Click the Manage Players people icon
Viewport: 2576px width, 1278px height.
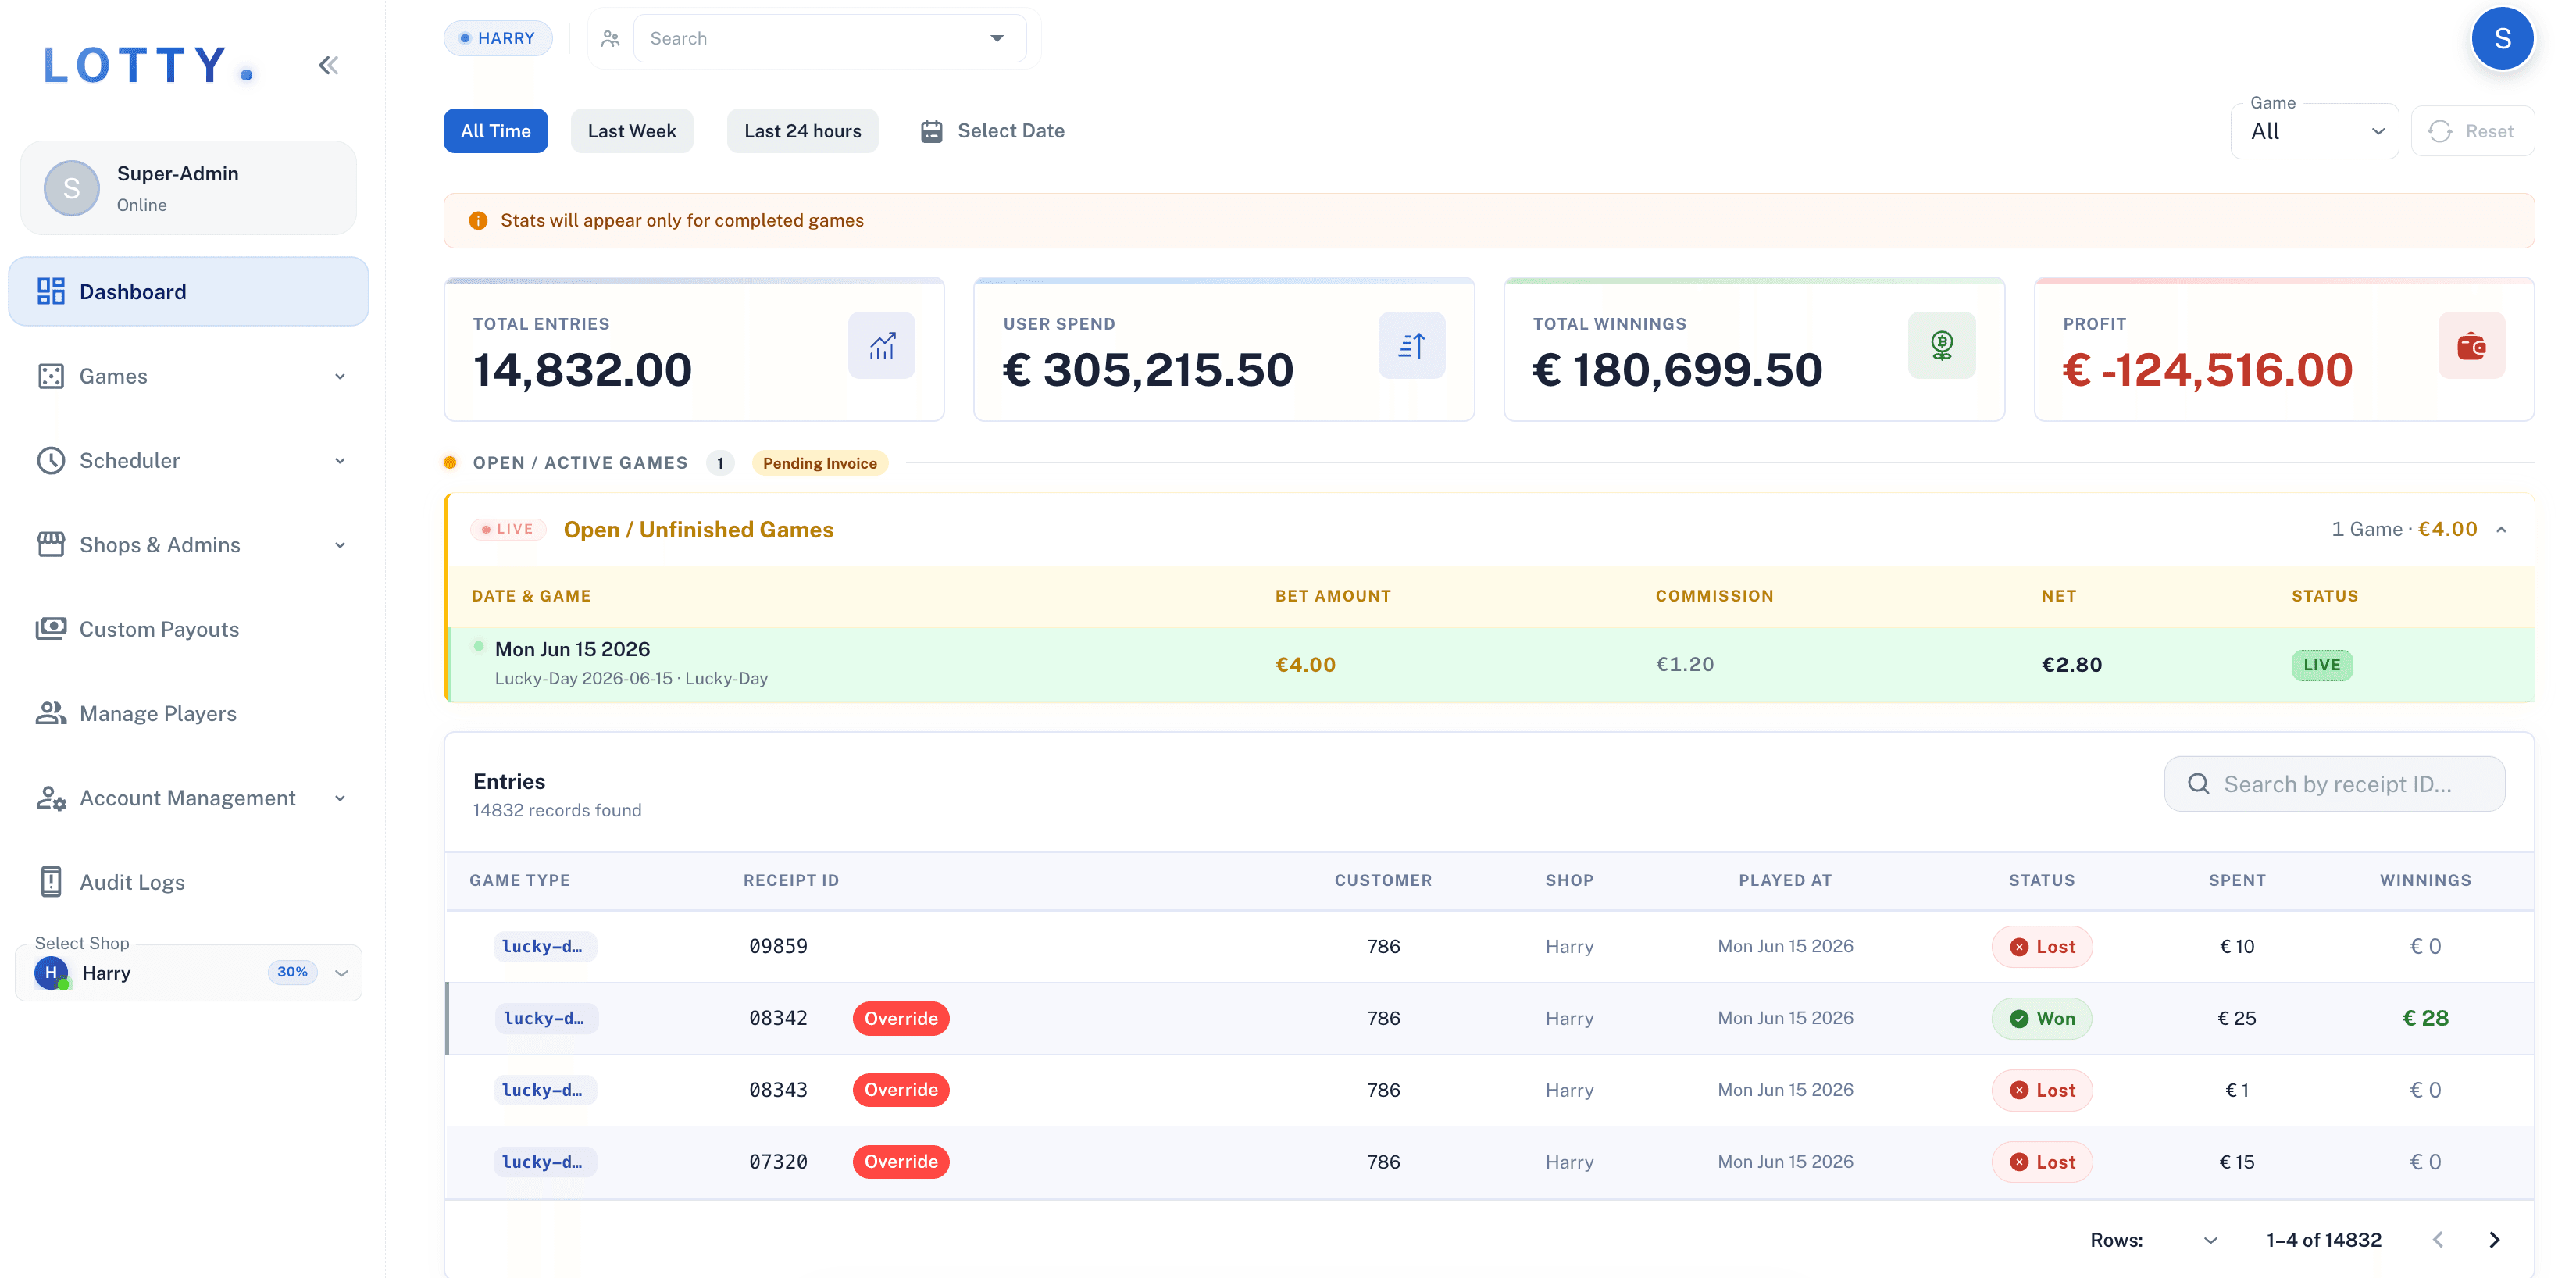pyautogui.click(x=51, y=713)
